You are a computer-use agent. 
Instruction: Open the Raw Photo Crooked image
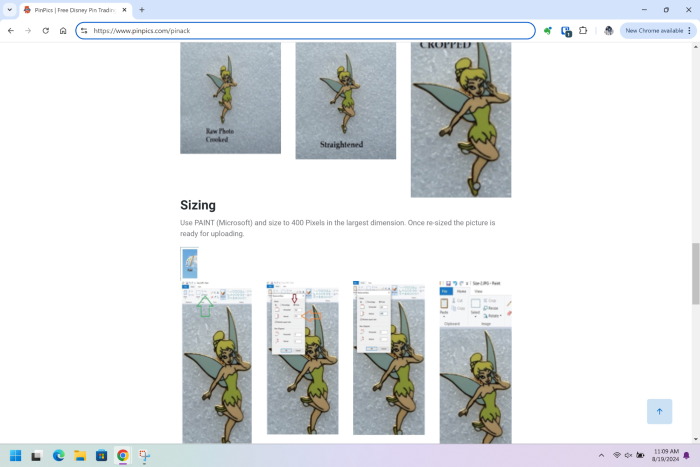230,98
